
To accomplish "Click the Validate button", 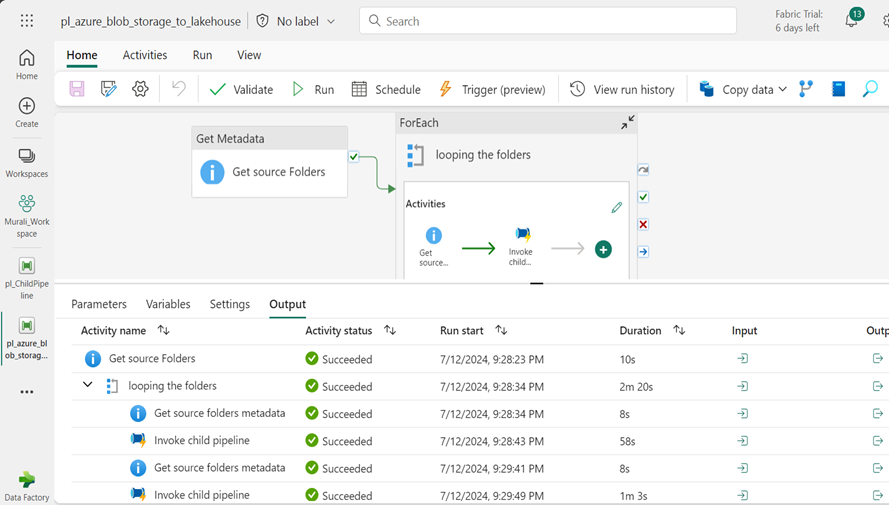I will pos(241,89).
